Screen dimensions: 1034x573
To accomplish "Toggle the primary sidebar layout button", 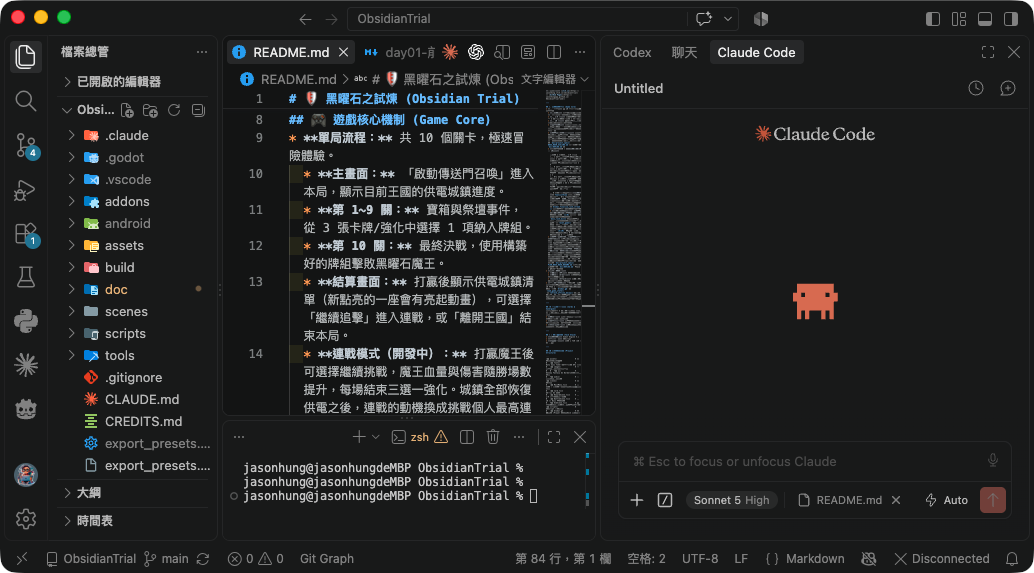I will pos(932,19).
